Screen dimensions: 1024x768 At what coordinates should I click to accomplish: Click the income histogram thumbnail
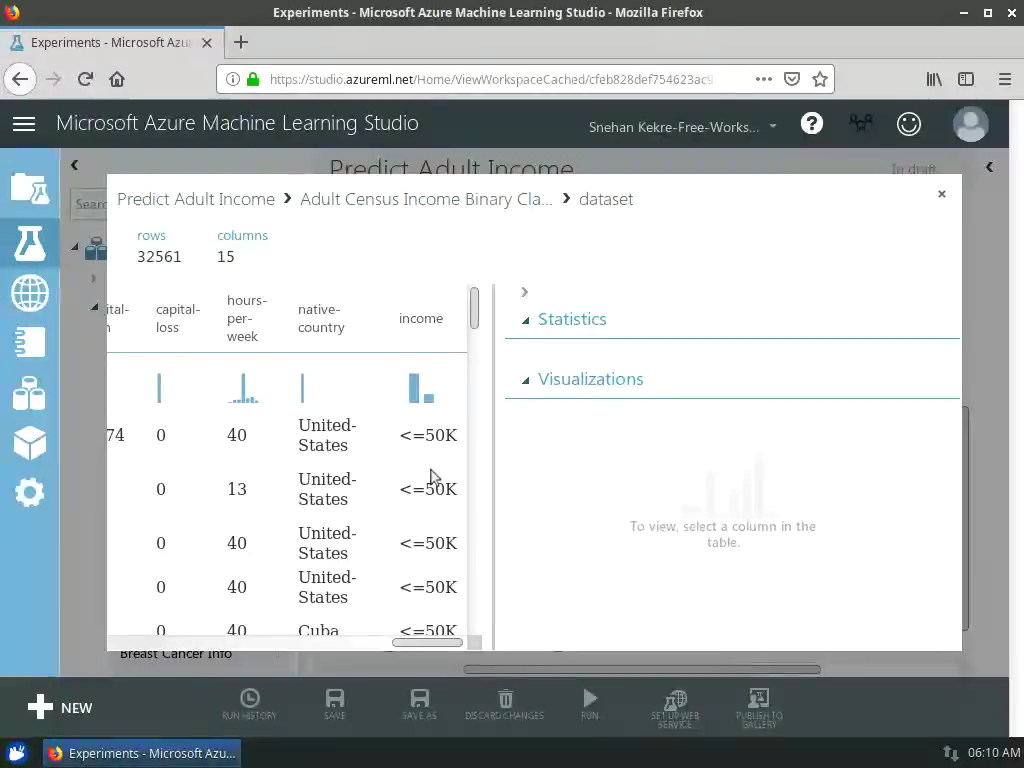pyautogui.click(x=421, y=388)
